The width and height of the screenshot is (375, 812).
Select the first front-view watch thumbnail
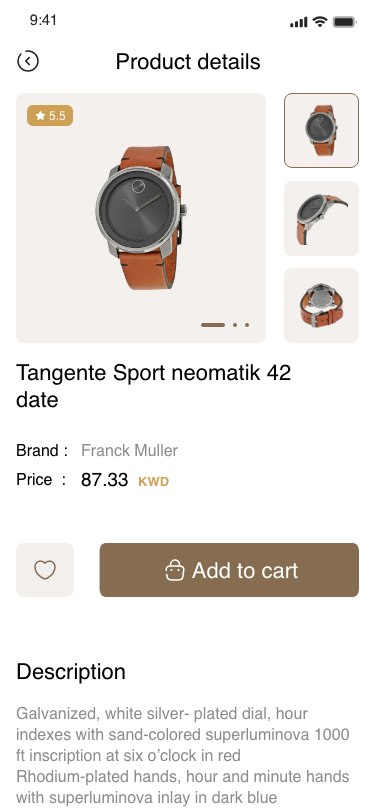(321, 130)
